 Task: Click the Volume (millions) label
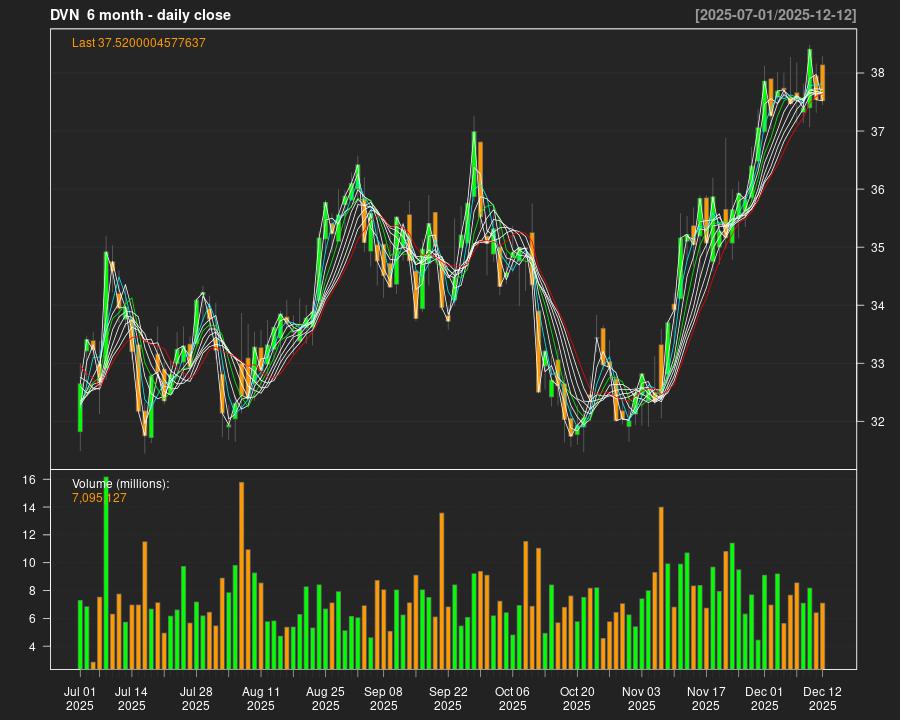click(x=121, y=484)
